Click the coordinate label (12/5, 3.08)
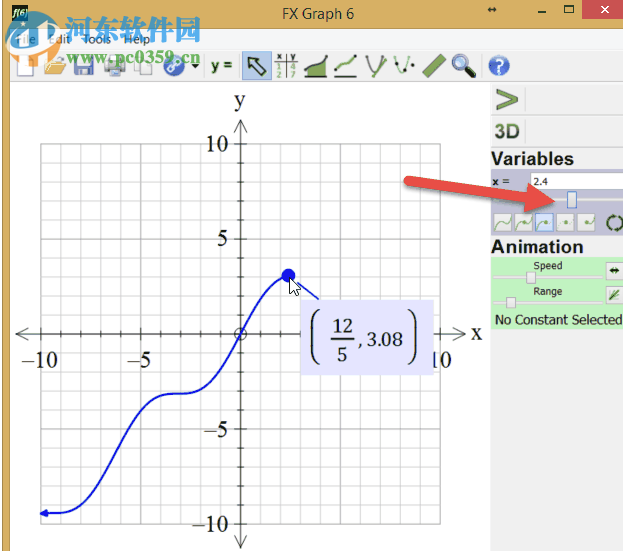The width and height of the screenshot is (623, 551). [366, 337]
